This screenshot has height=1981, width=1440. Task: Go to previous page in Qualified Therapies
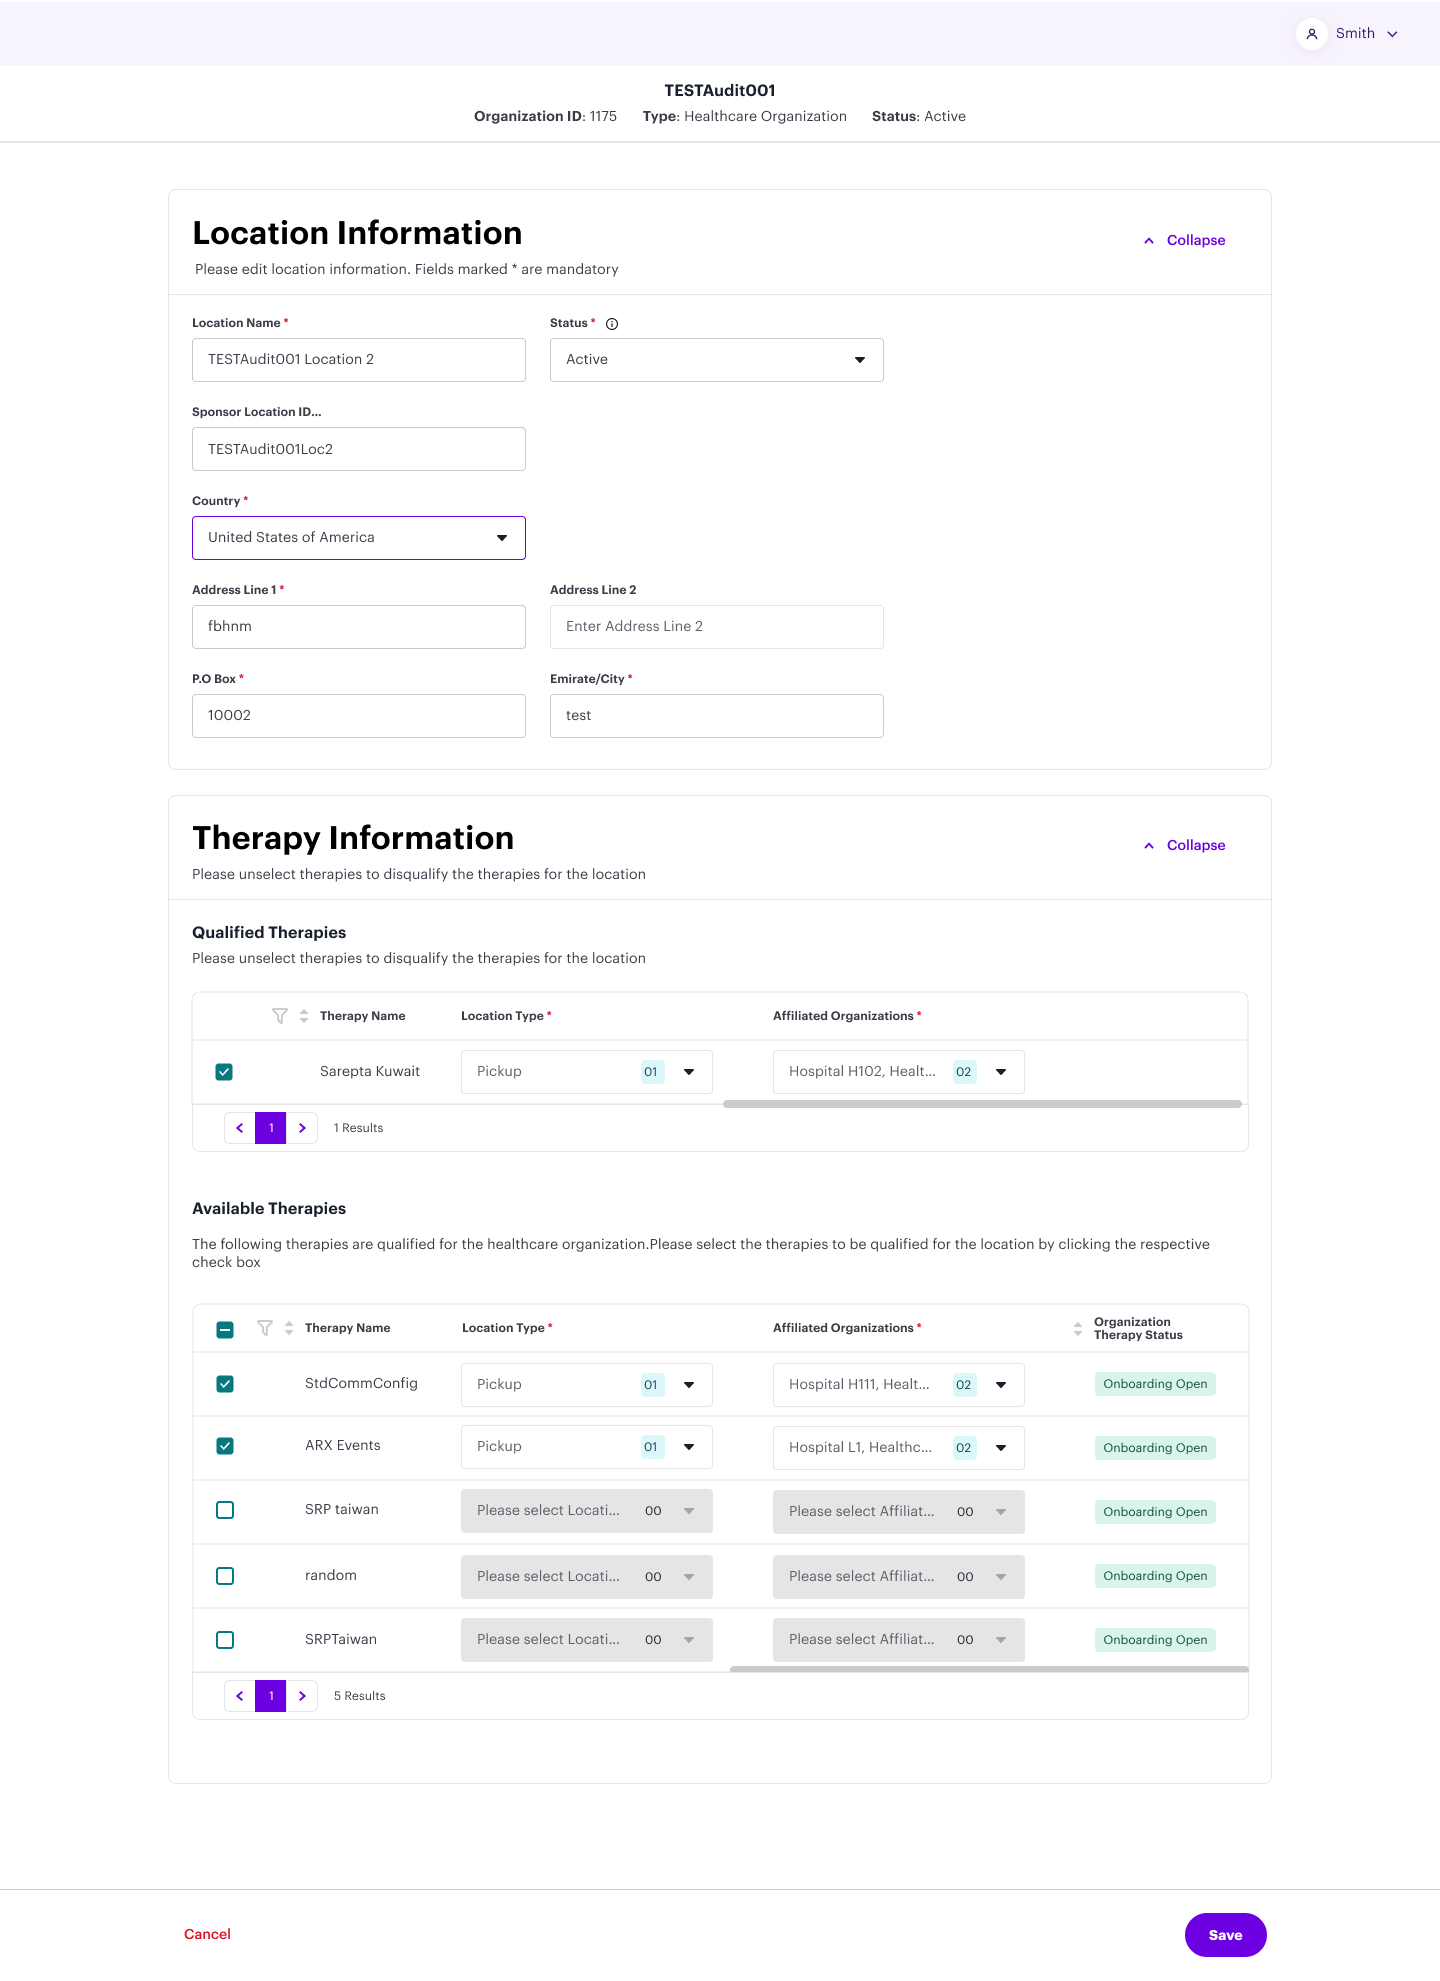coord(240,1128)
